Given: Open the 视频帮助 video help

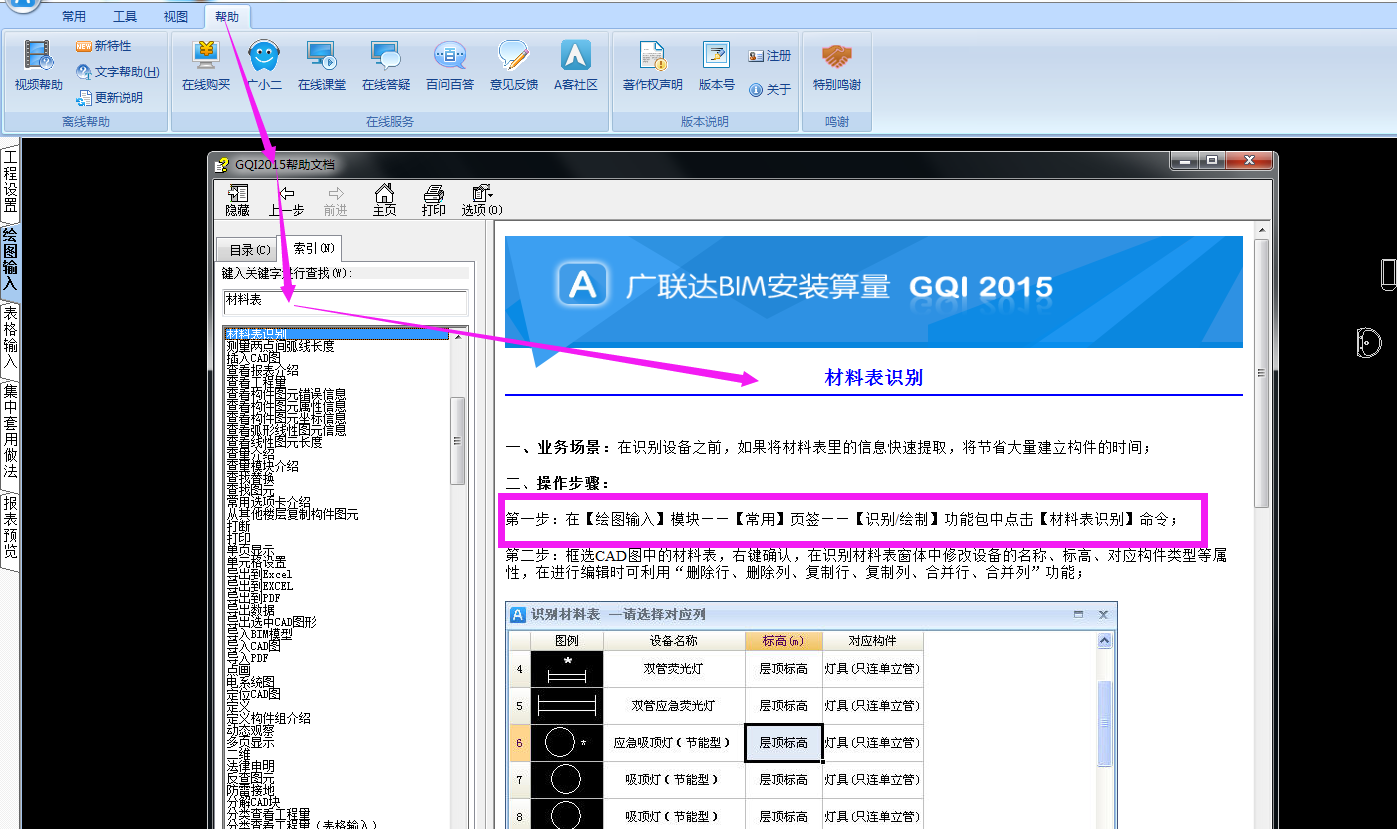Looking at the screenshot, I should point(38,66).
